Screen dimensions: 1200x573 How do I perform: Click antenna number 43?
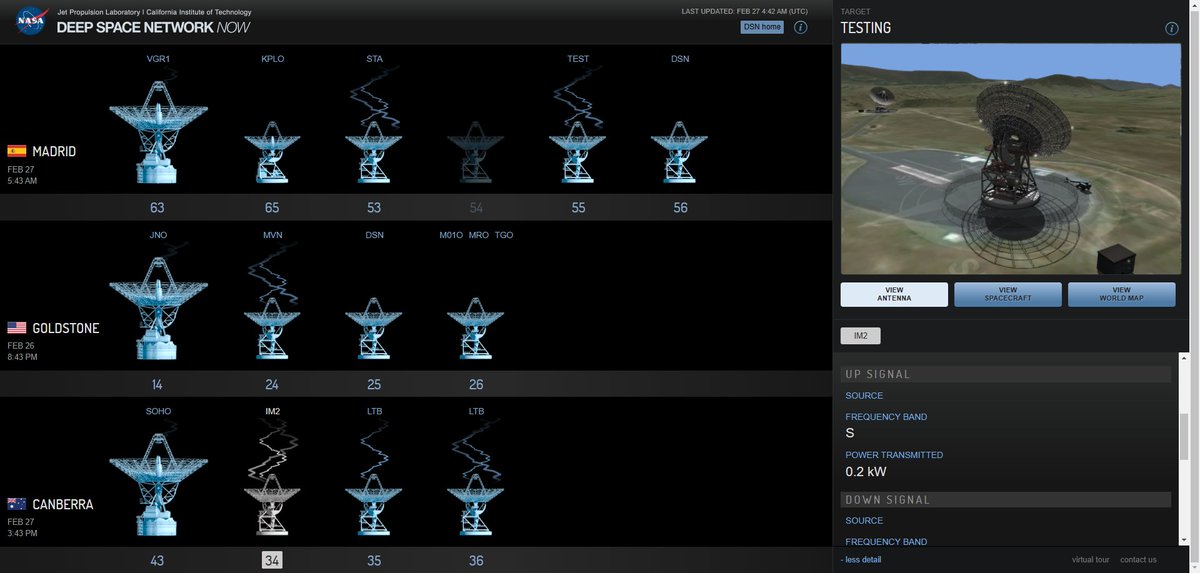[x=157, y=561]
